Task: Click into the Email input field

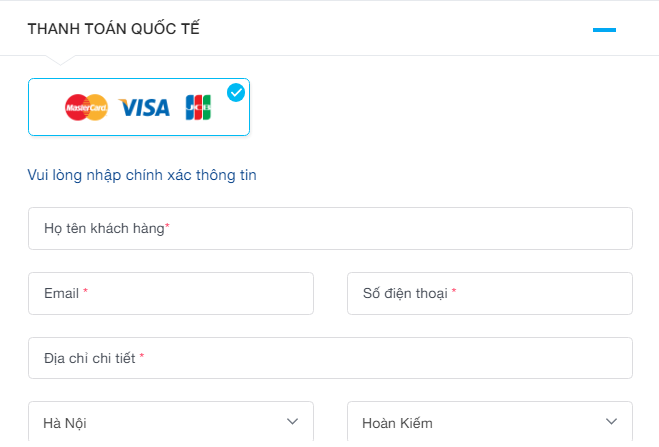Action: [171, 293]
